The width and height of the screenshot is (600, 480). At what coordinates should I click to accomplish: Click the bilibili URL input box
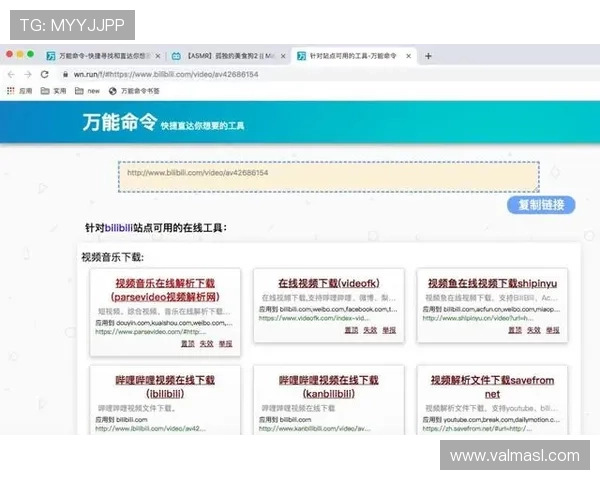click(x=329, y=176)
